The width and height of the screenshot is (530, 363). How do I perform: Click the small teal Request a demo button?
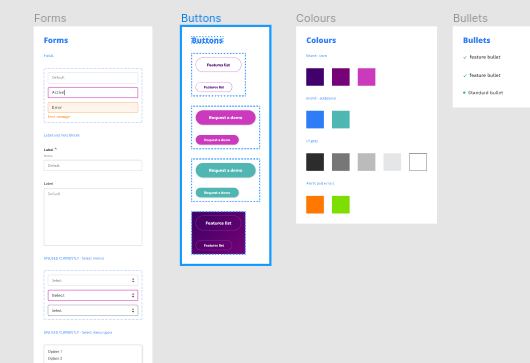tap(217, 193)
